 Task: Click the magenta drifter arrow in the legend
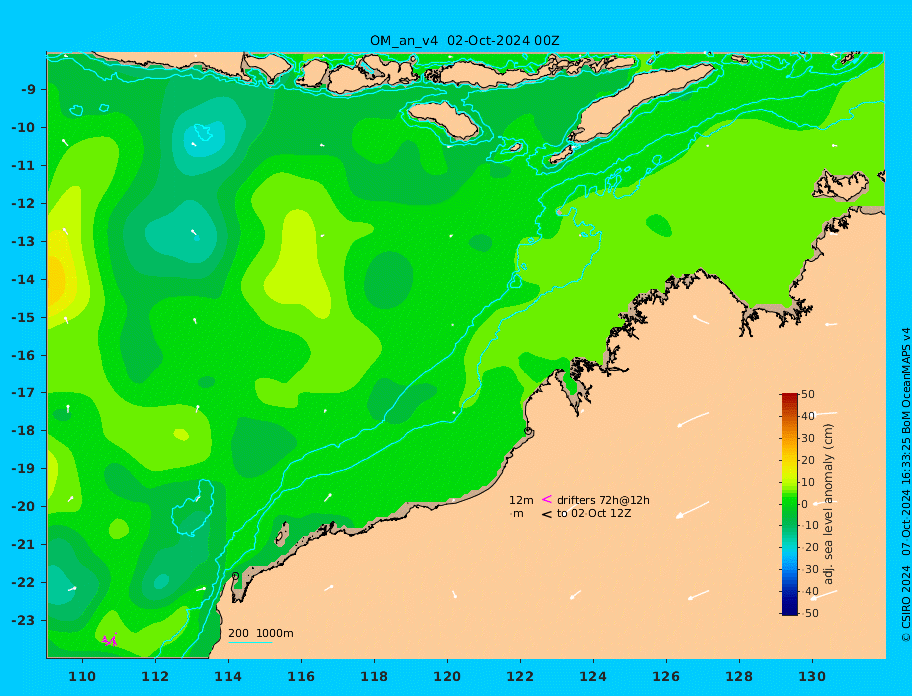[547, 499]
